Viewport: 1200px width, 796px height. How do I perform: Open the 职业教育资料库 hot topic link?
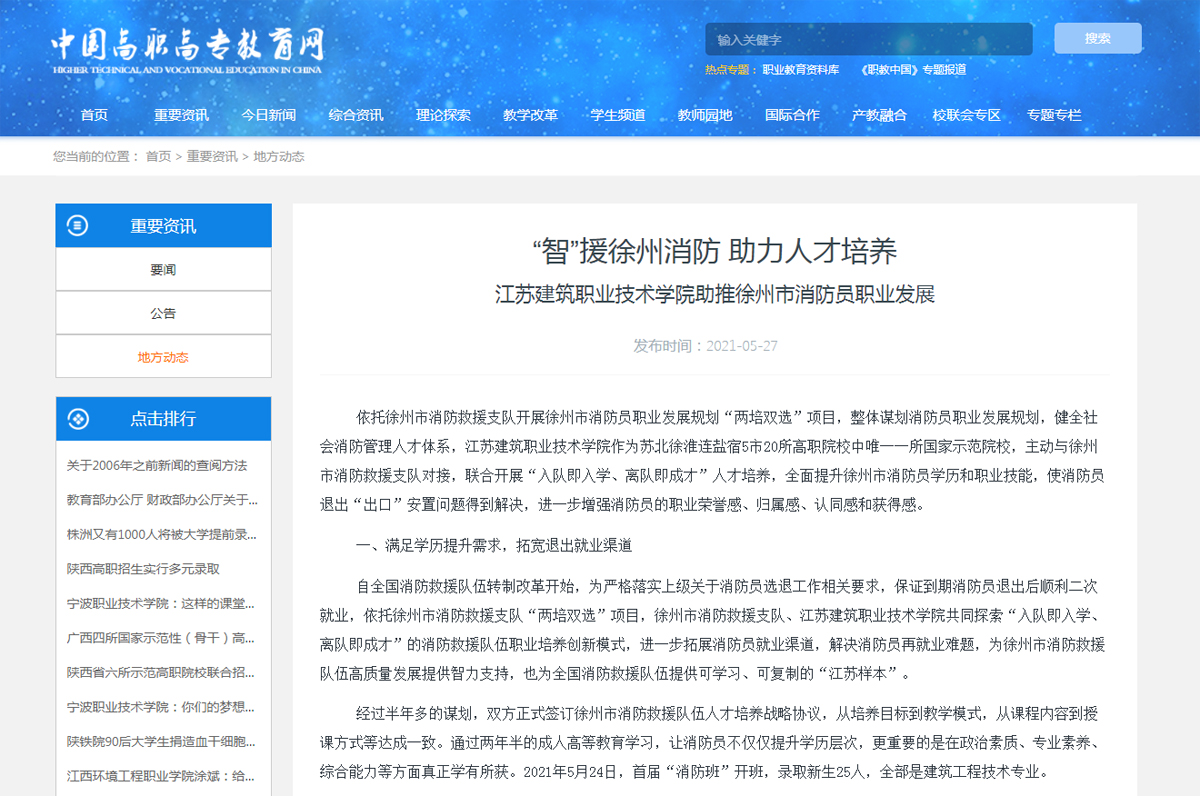pos(800,70)
